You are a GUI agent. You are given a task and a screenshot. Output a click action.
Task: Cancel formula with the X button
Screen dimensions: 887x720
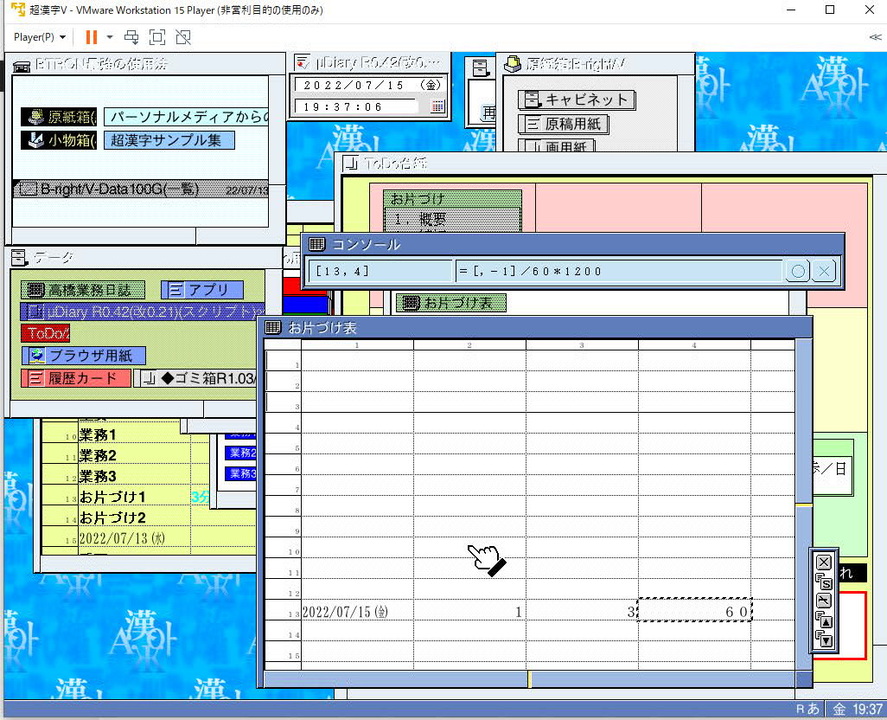click(824, 271)
